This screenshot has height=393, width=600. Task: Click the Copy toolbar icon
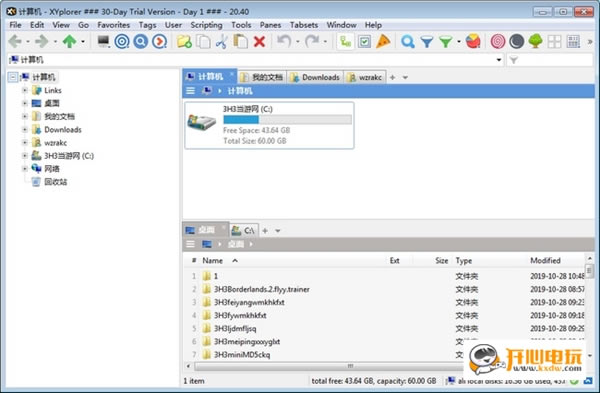(x=203, y=41)
